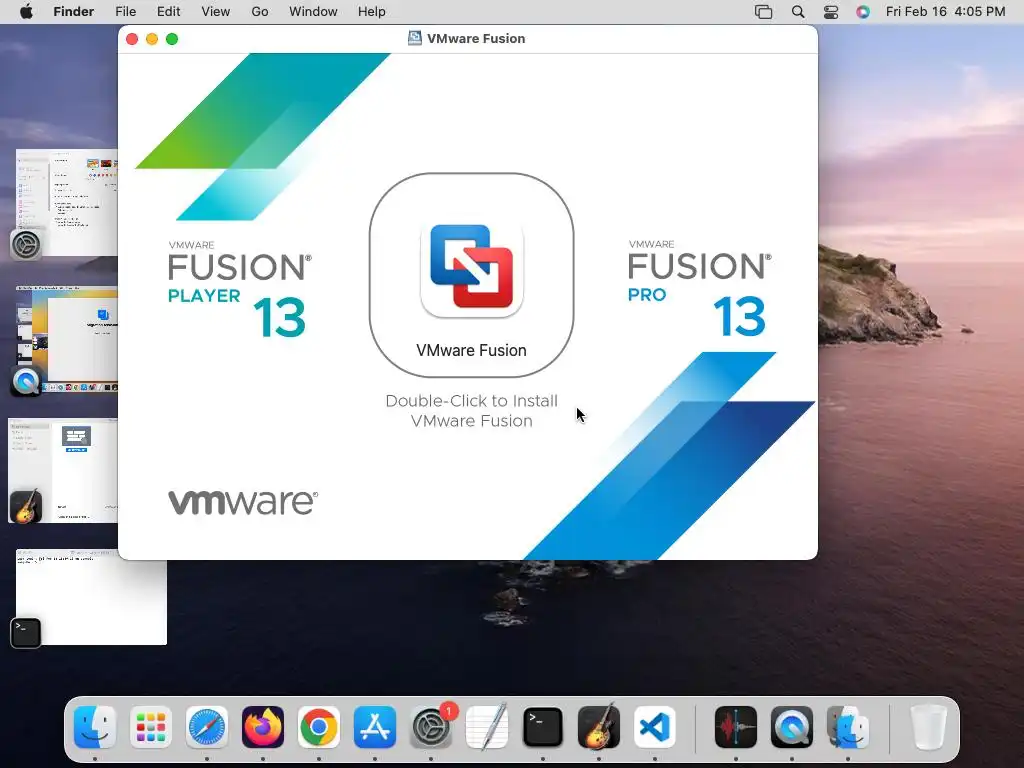The image size is (1024, 768).
Task: Zoom the VMware Fusion window with green button
Action: [x=172, y=39]
